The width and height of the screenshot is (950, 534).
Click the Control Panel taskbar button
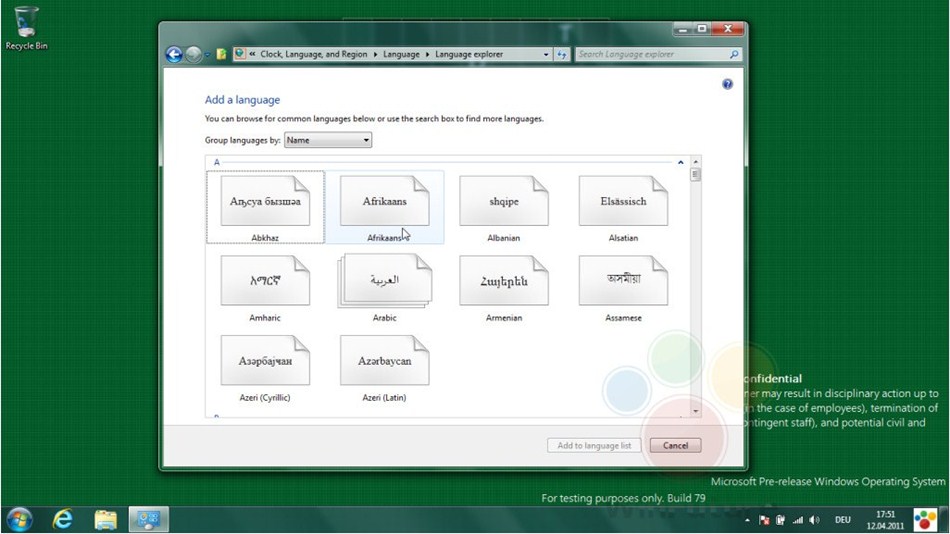point(148,519)
